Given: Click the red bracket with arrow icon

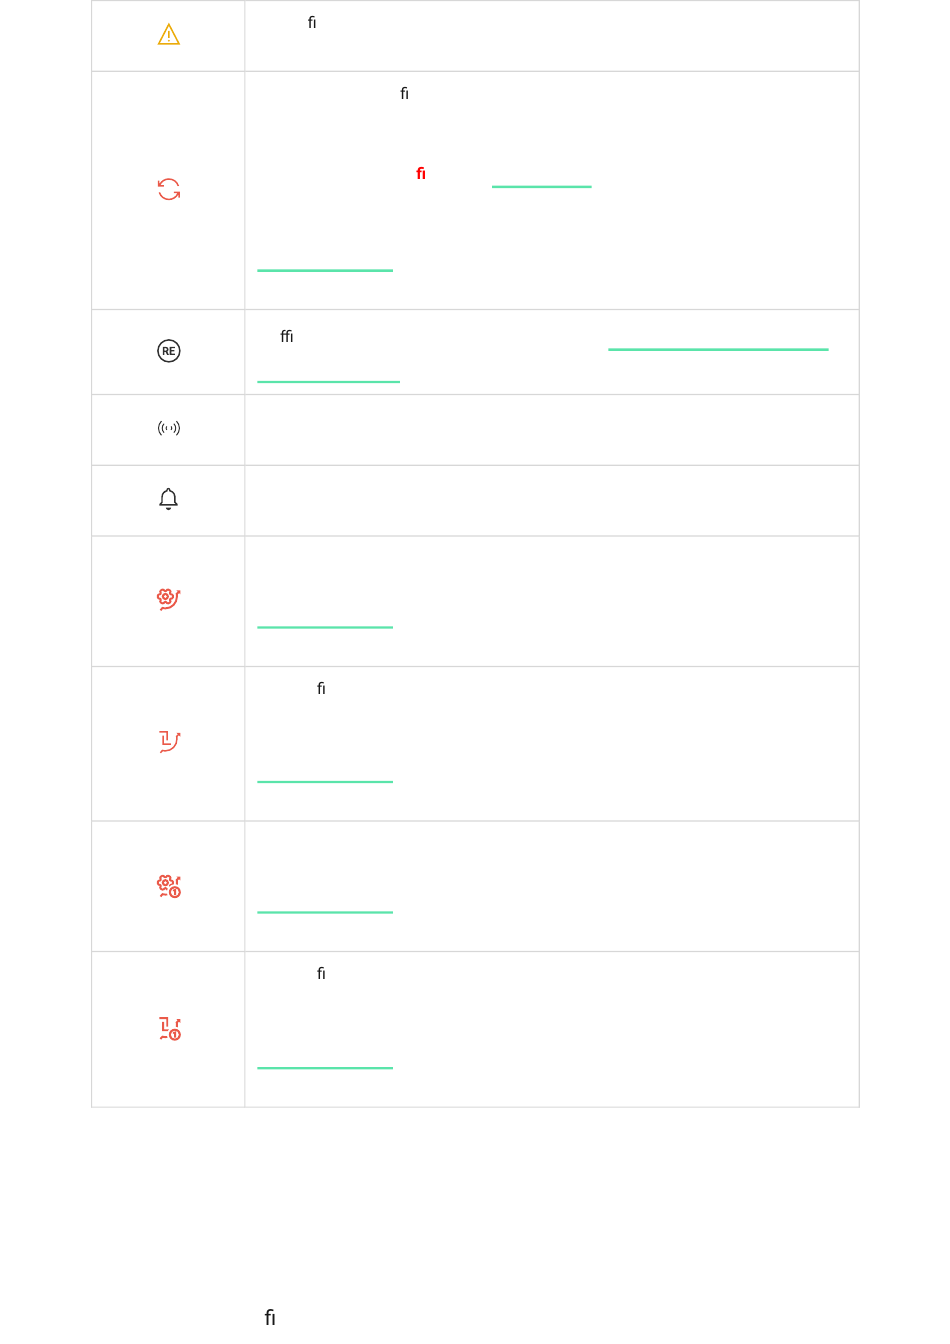Looking at the screenshot, I should pos(169,742).
